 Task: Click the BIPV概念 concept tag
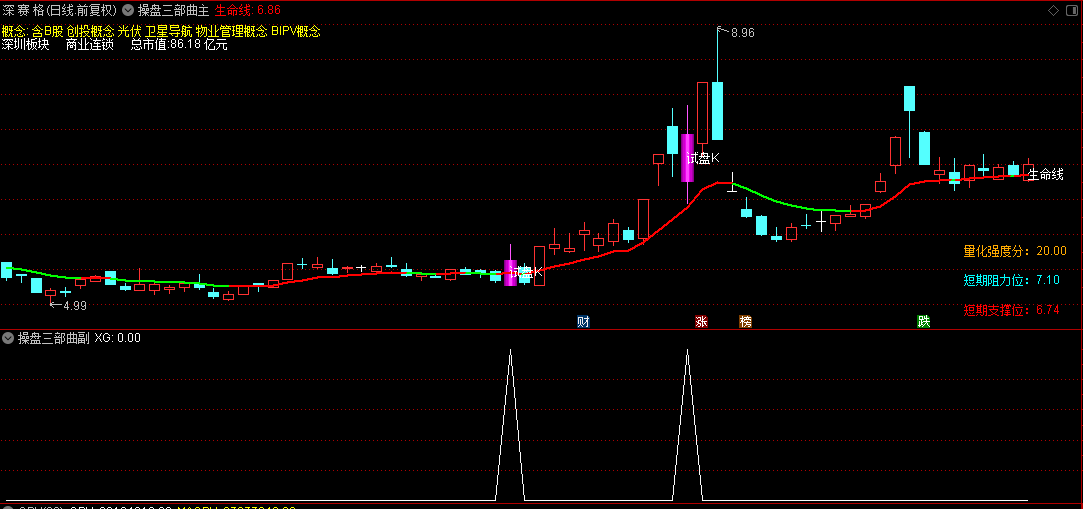click(x=296, y=31)
